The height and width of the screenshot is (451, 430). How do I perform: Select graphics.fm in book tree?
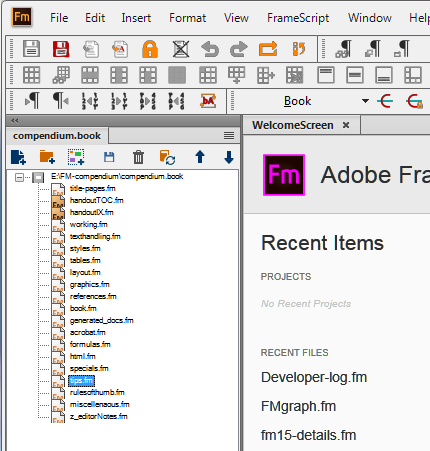[90, 284]
